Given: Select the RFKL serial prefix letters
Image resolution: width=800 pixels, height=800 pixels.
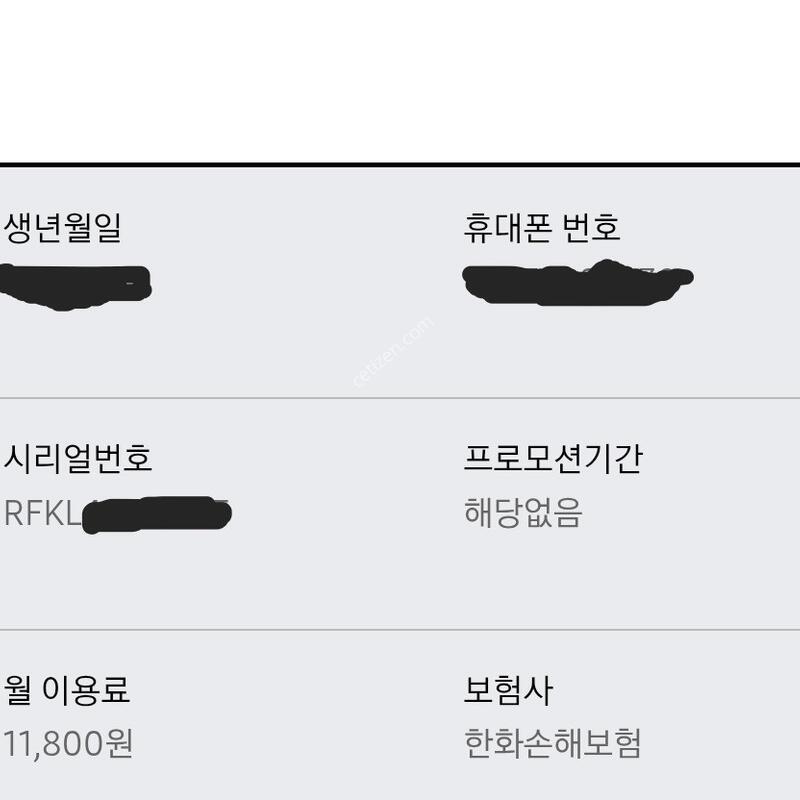Looking at the screenshot, I should (42, 513).
